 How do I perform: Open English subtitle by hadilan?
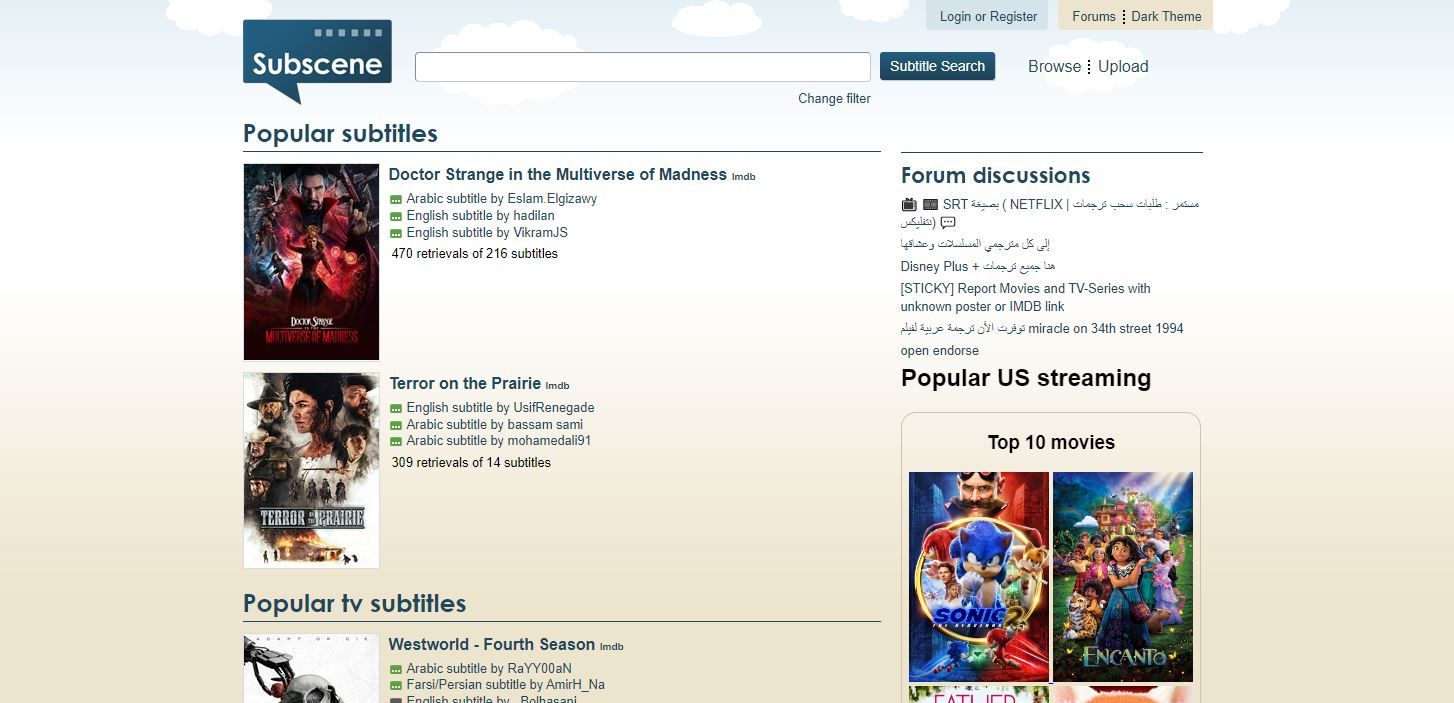pyautogui.click(x=480, y=216)
